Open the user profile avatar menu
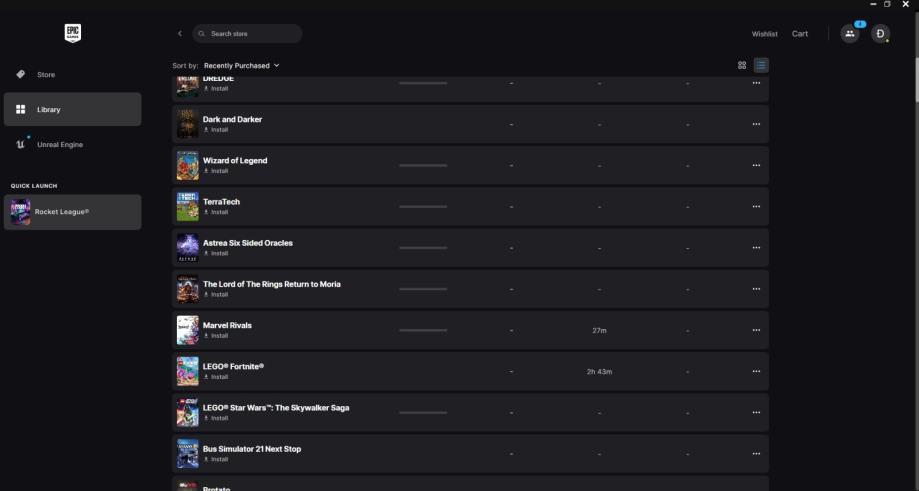The height and width of the screenshot is (491, 919). pos(880,33)
